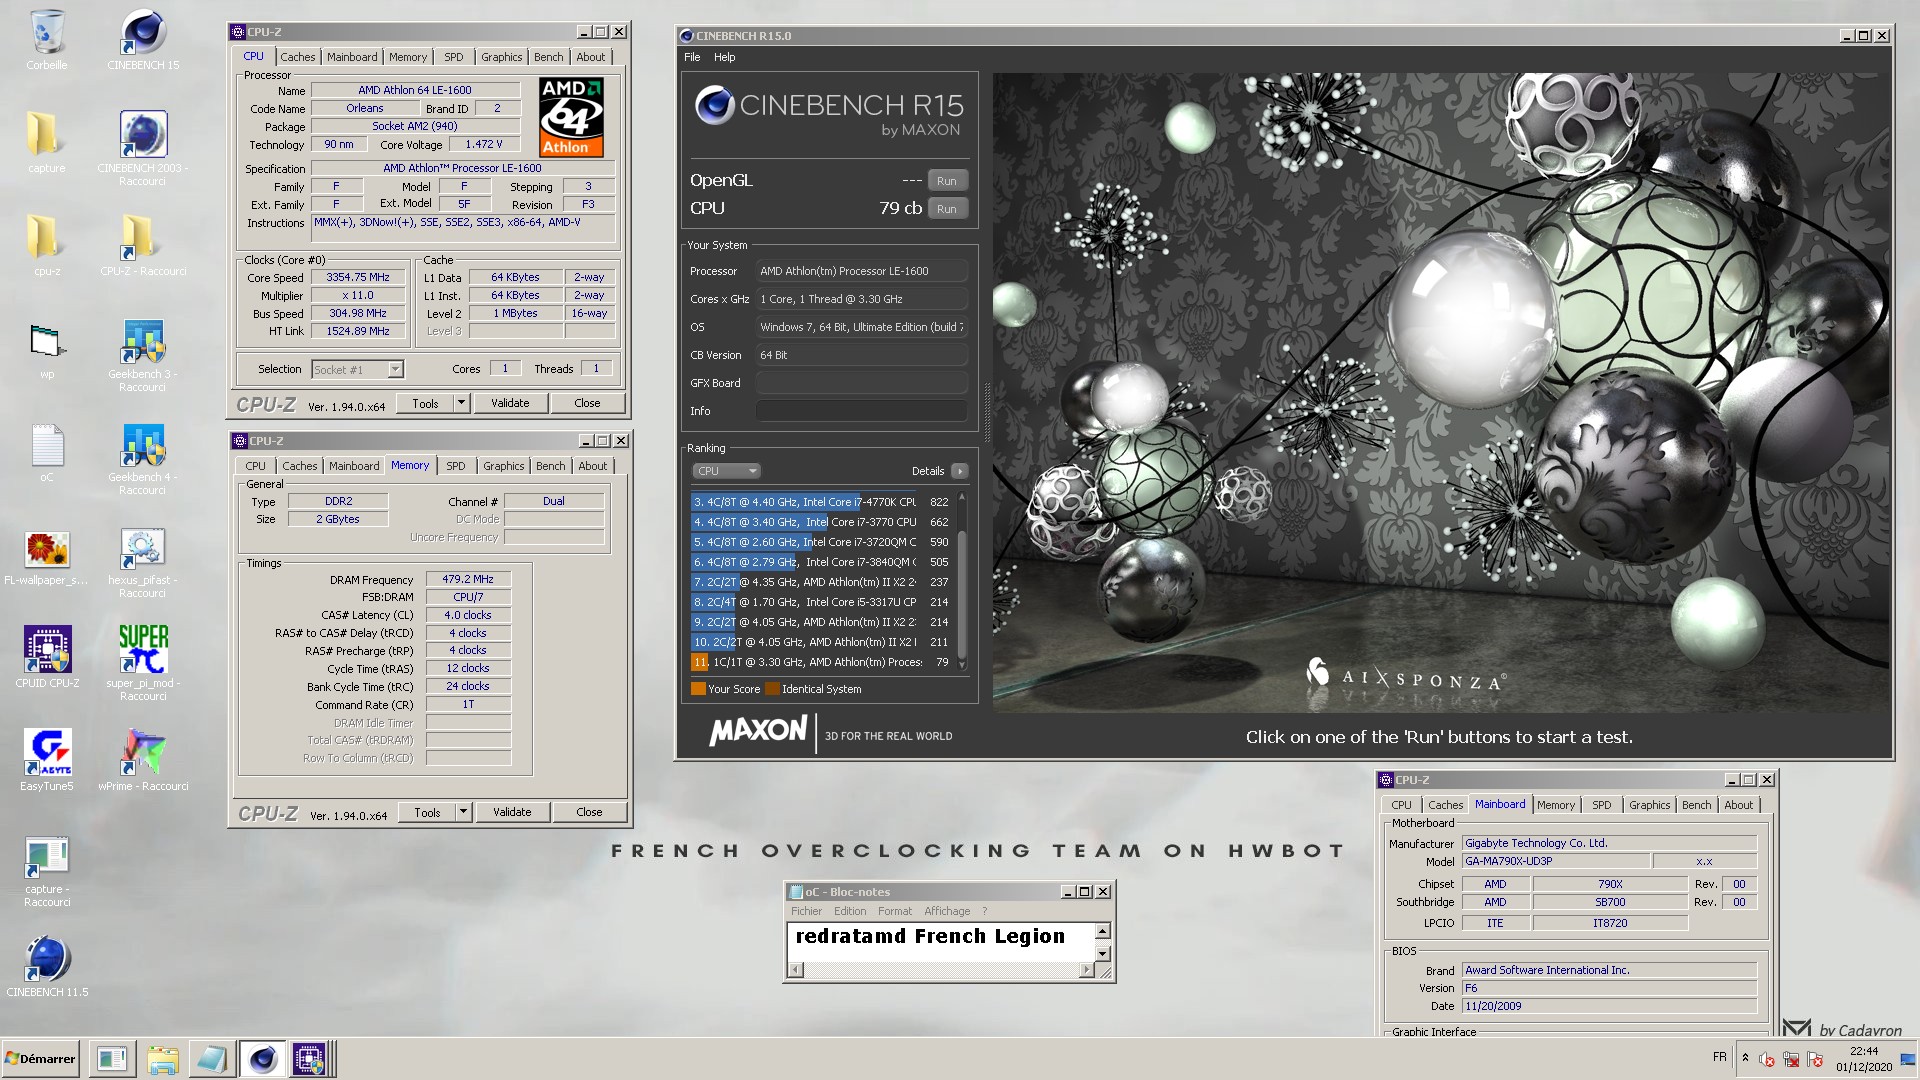1920x1080 pixels.
Task: Open the CPU-Z - Raccourci shortcut
Action: point(143,245)
